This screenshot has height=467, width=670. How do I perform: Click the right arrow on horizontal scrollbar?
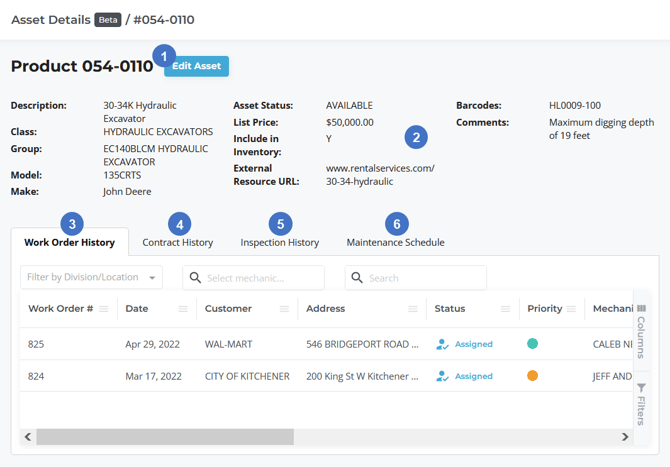pos(626,437)
